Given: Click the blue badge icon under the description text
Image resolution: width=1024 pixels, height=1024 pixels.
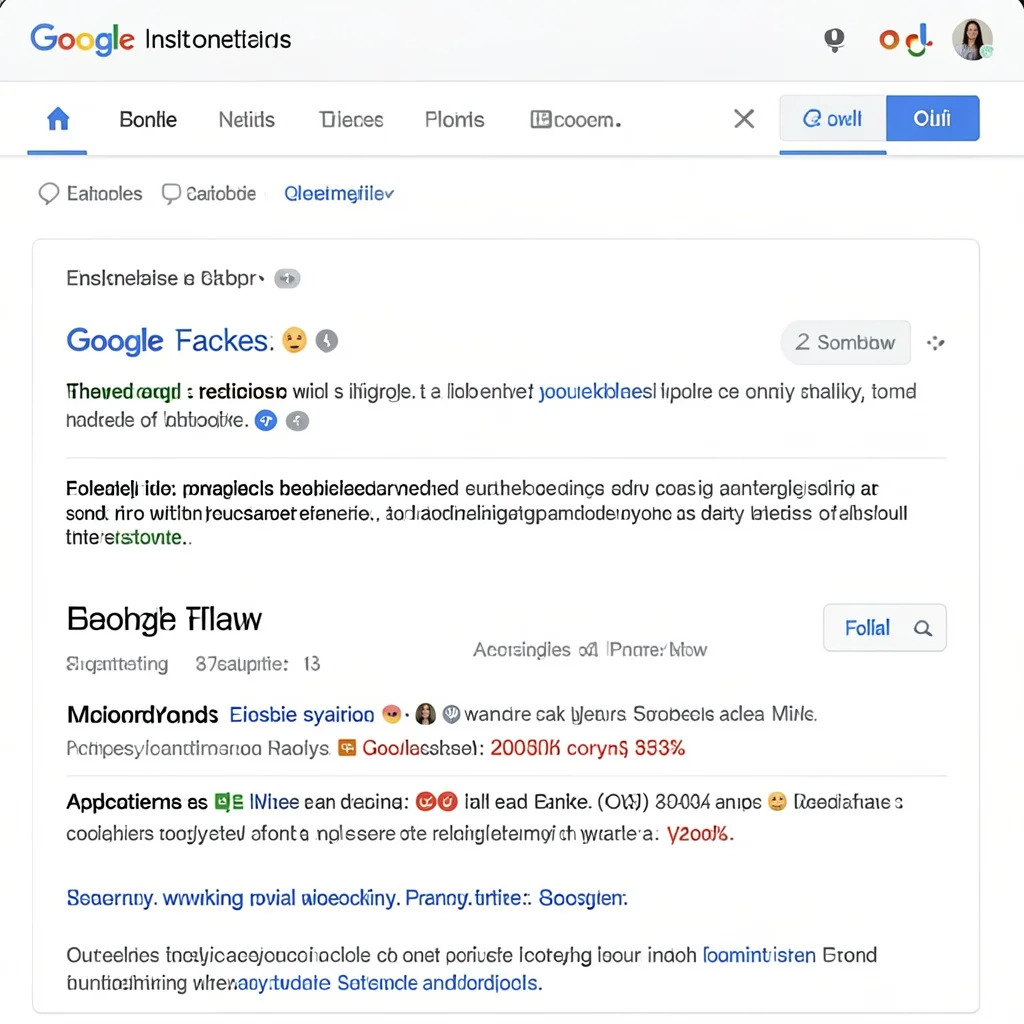Looking at the screenshot, I should point(265,421).
